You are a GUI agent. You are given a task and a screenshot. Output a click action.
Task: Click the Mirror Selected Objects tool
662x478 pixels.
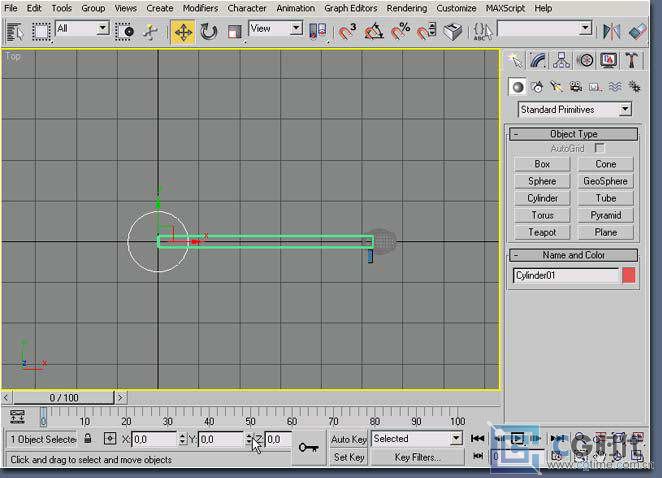(611, 32)
